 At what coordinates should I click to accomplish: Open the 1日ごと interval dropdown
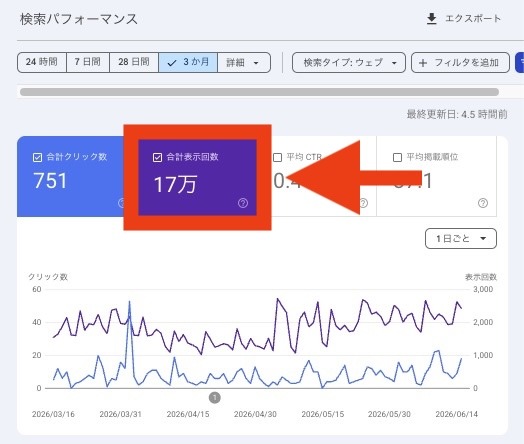pos(461,239)
